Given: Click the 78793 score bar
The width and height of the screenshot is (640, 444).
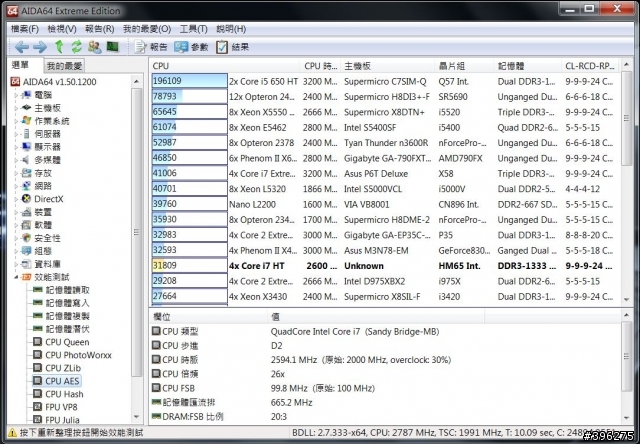Looking at the screenshot, I should (x=189, y=96).
